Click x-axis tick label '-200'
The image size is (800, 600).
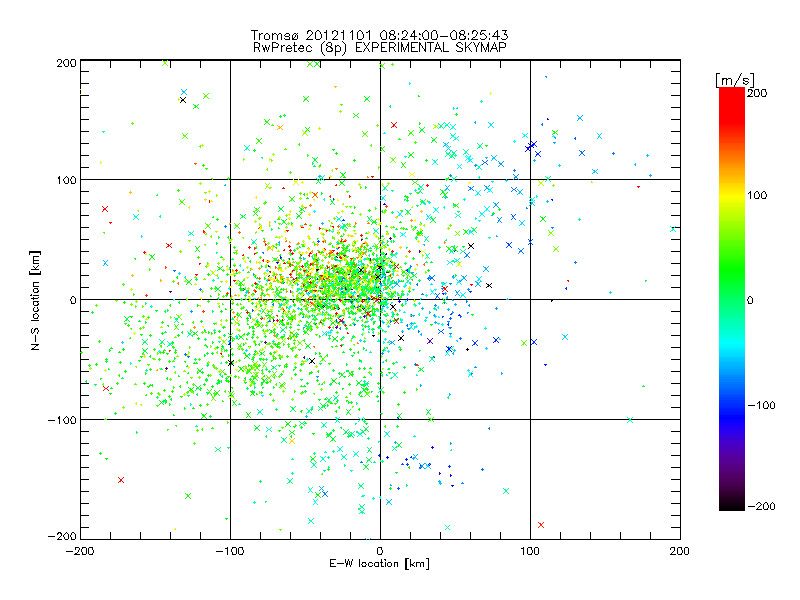point(80,551)
